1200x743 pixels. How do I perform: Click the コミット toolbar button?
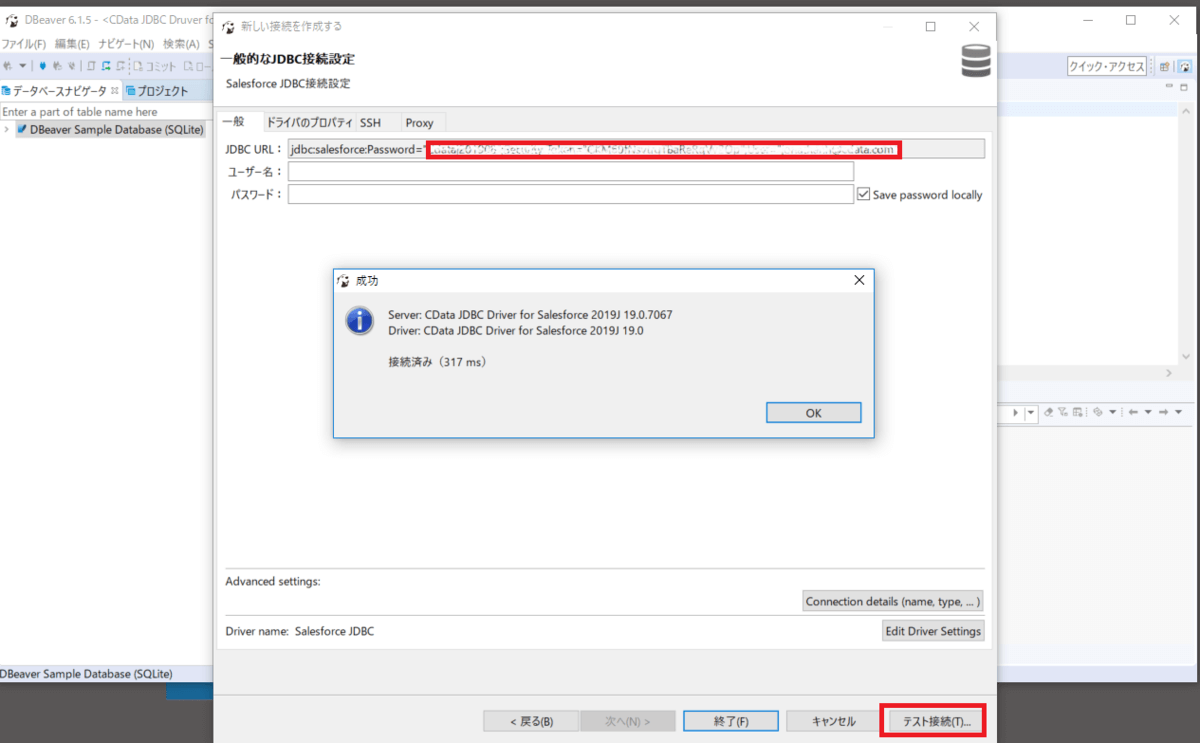tap(155, 66)
